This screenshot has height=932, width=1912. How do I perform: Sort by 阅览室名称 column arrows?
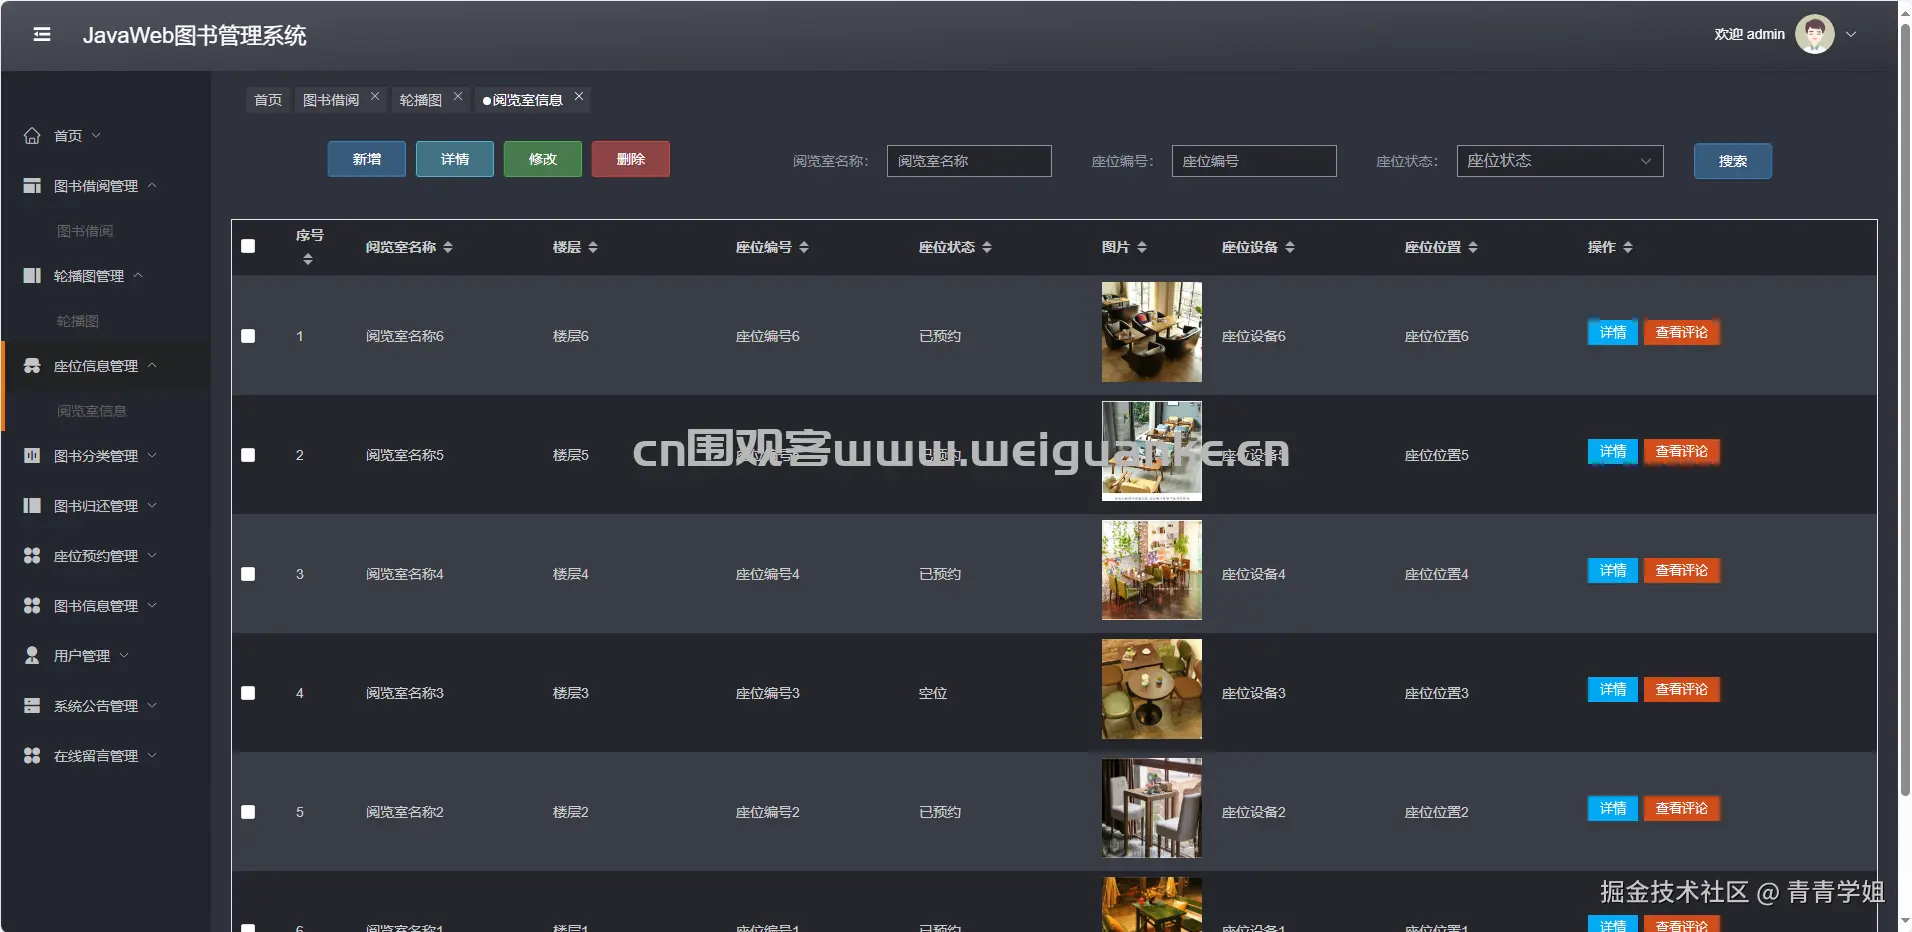448,247
